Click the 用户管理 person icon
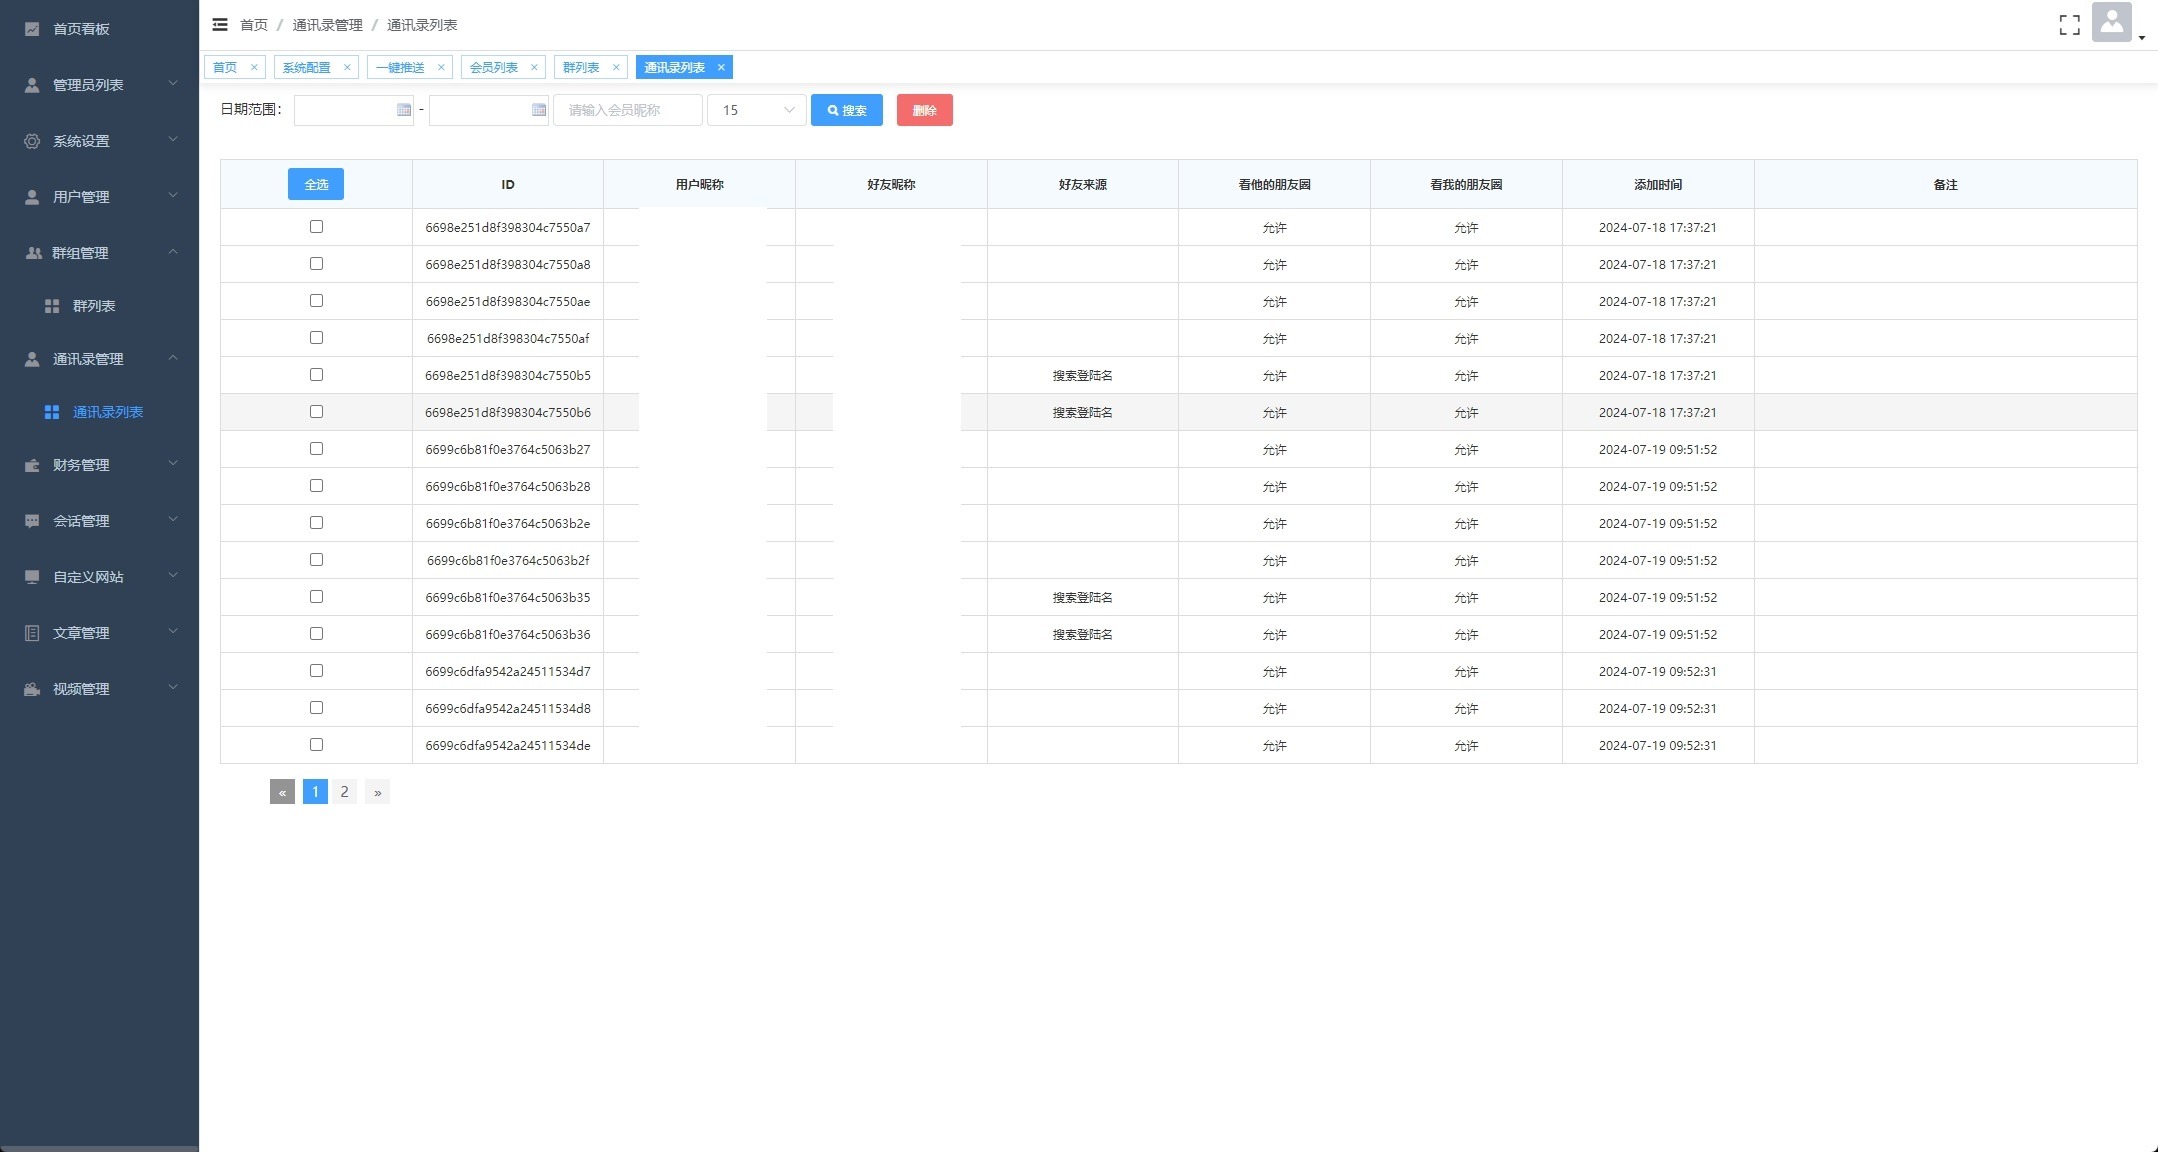This screenshot has width=2158, height=1152. (x=32, y=197)
